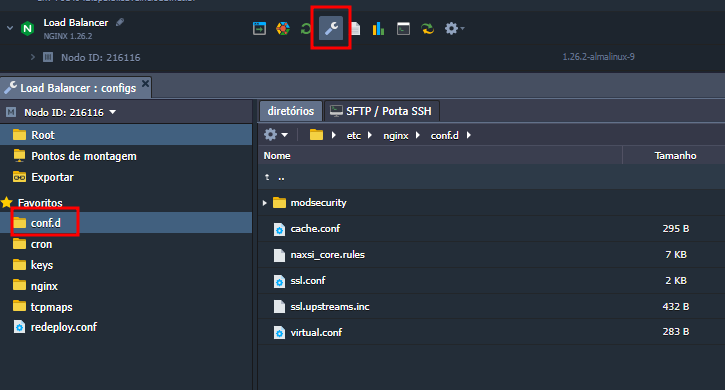Switch to SFTP / Porta SSH tab
Screen dimensions: 725x390
pyautogui.click(x=381, y=111)
